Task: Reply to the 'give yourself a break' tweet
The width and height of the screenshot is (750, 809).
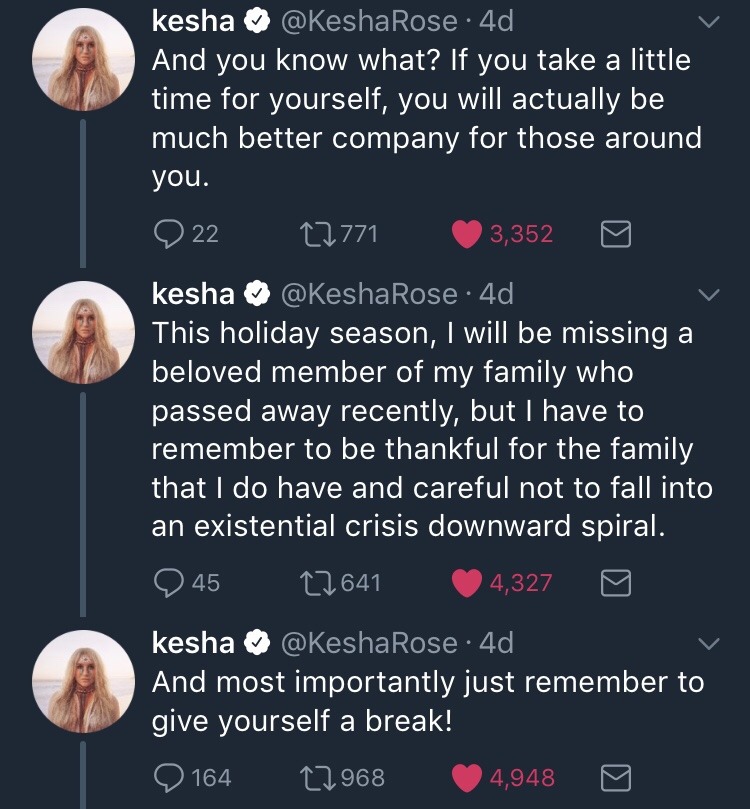Action: [167, 777]
